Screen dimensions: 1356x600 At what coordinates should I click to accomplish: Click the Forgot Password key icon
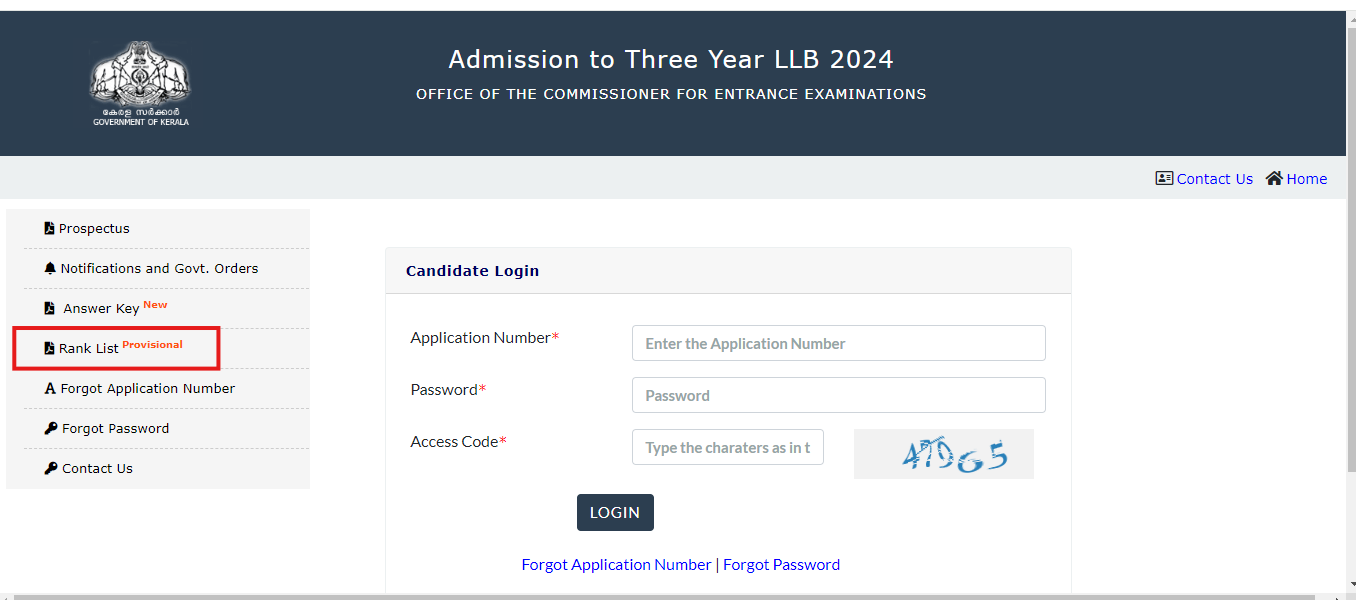click(x=51, y=428)
